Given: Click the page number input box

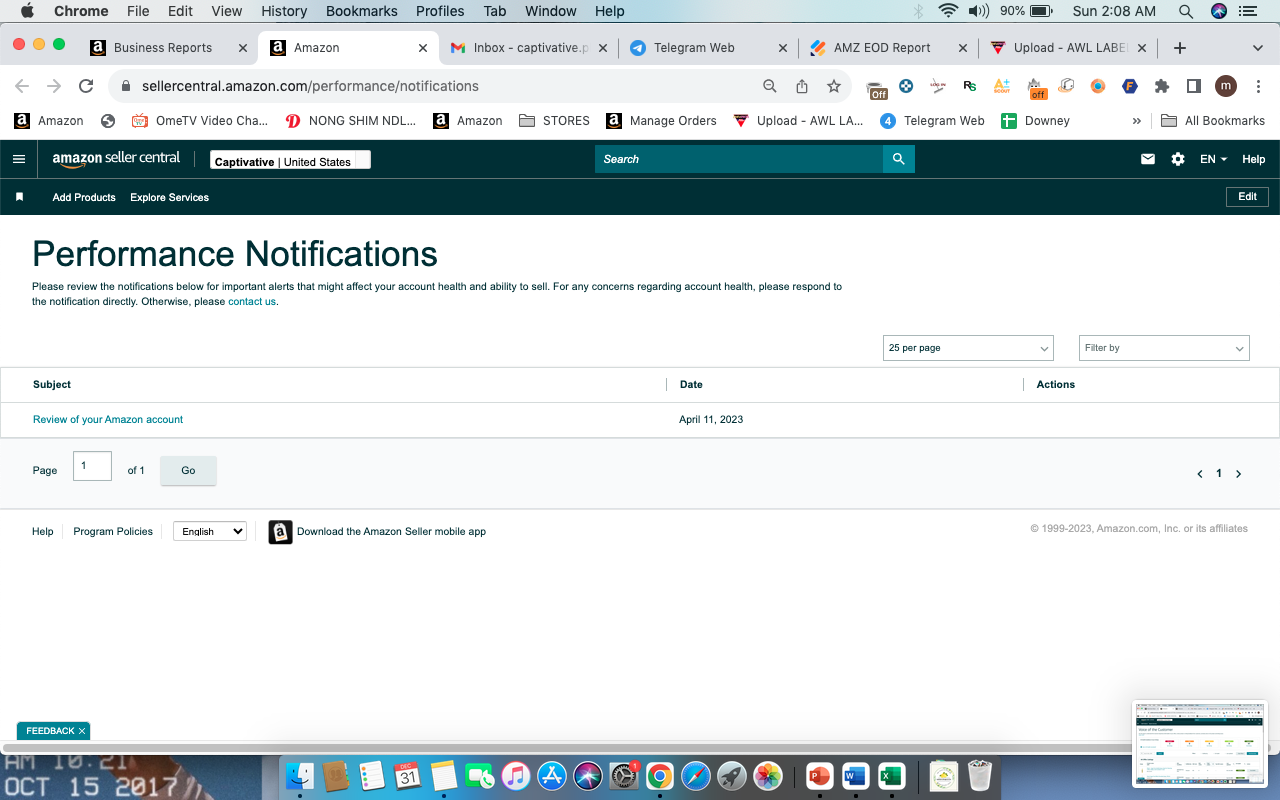Looking at the screenshot, I should pos(92,466).
